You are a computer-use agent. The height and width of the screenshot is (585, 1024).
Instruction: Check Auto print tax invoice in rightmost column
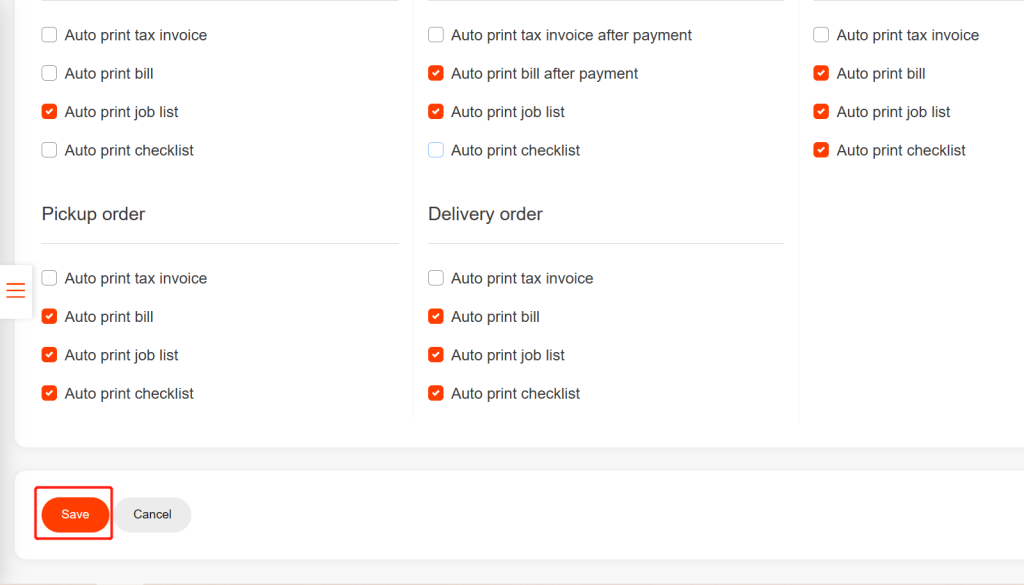click(x=821, y=35)
